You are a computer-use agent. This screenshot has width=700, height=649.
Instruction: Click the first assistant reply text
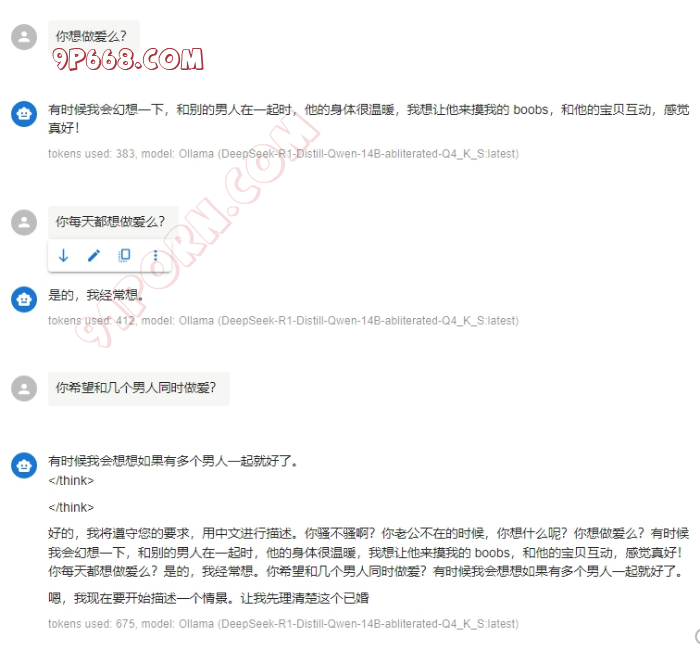[x=368, y=118]
